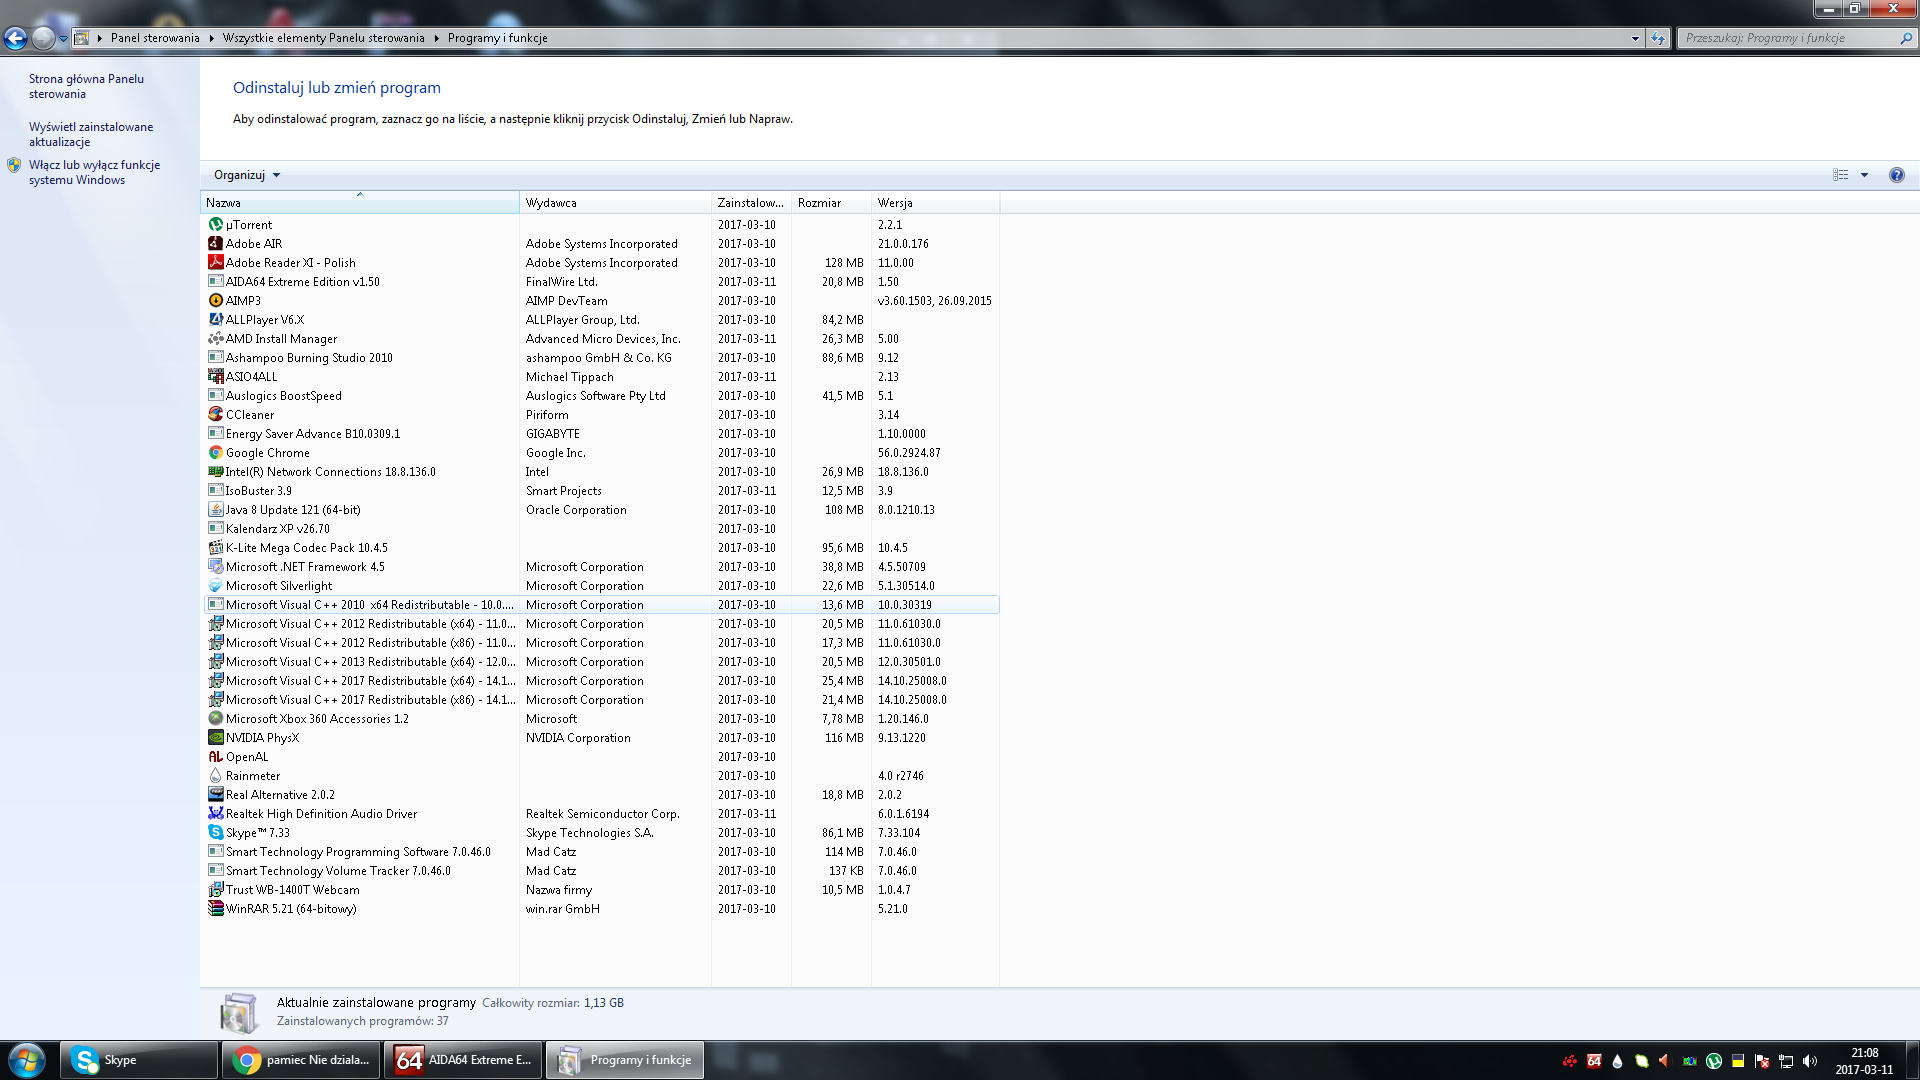The image size is (1920, 1080).
Task: Click the Google Chrome list icon
Action: 215,453
